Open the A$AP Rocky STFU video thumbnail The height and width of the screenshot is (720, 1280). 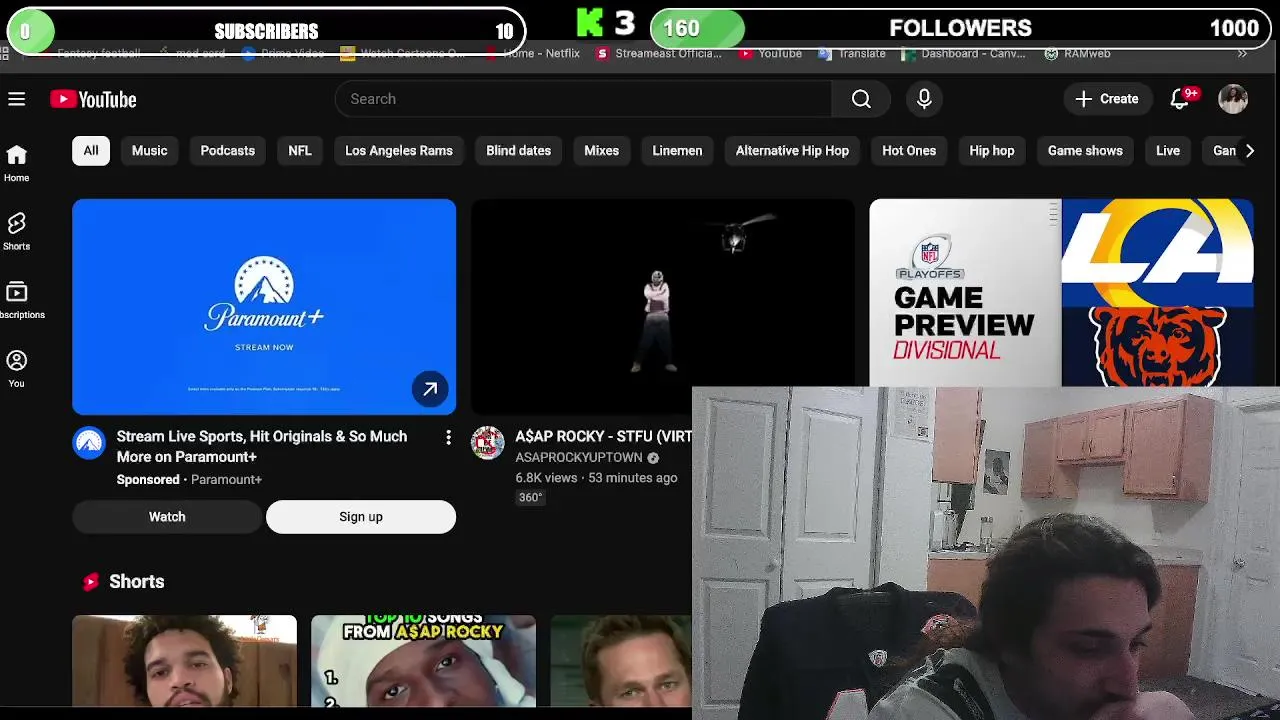pyautogui.click(x=663, y=306)
